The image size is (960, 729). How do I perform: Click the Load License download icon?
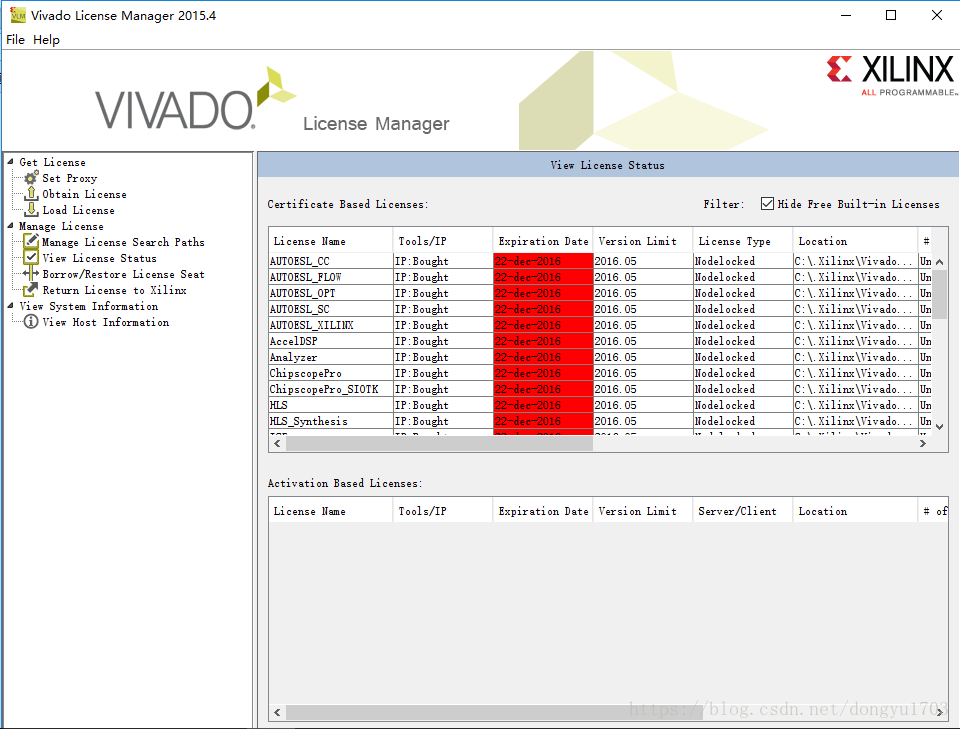coord(31,210)
